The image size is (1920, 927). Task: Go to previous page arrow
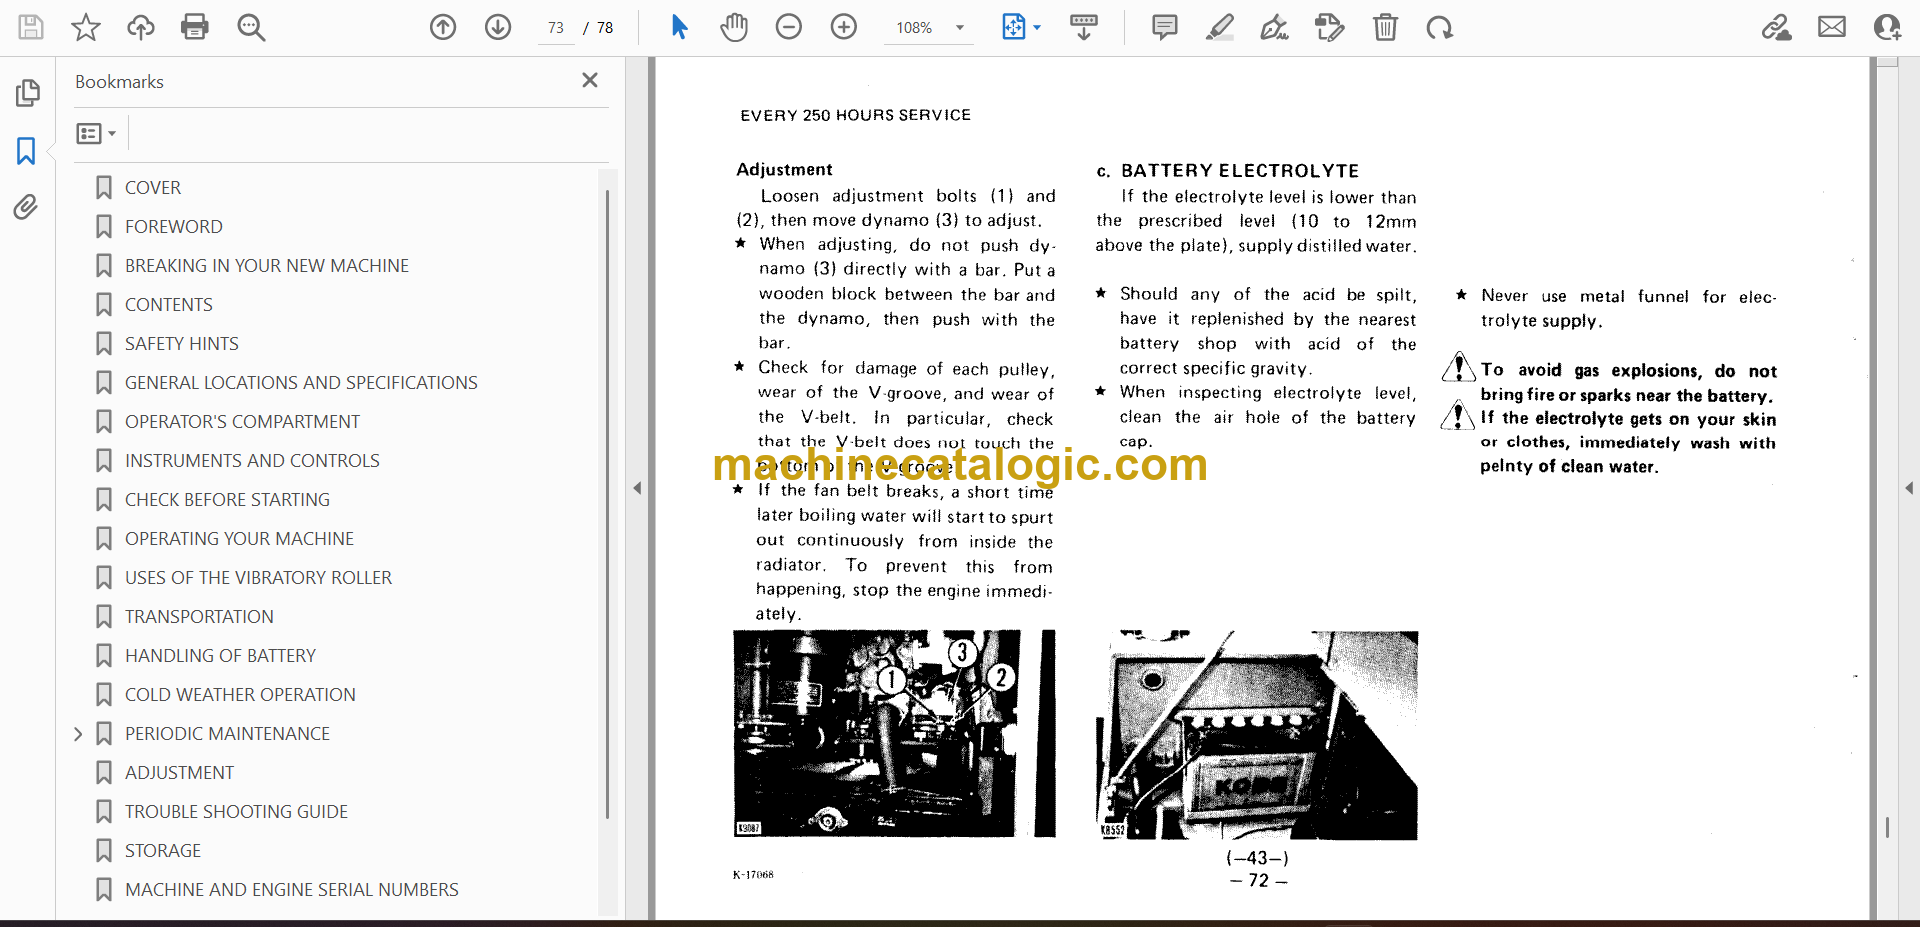tap(443, 27)
